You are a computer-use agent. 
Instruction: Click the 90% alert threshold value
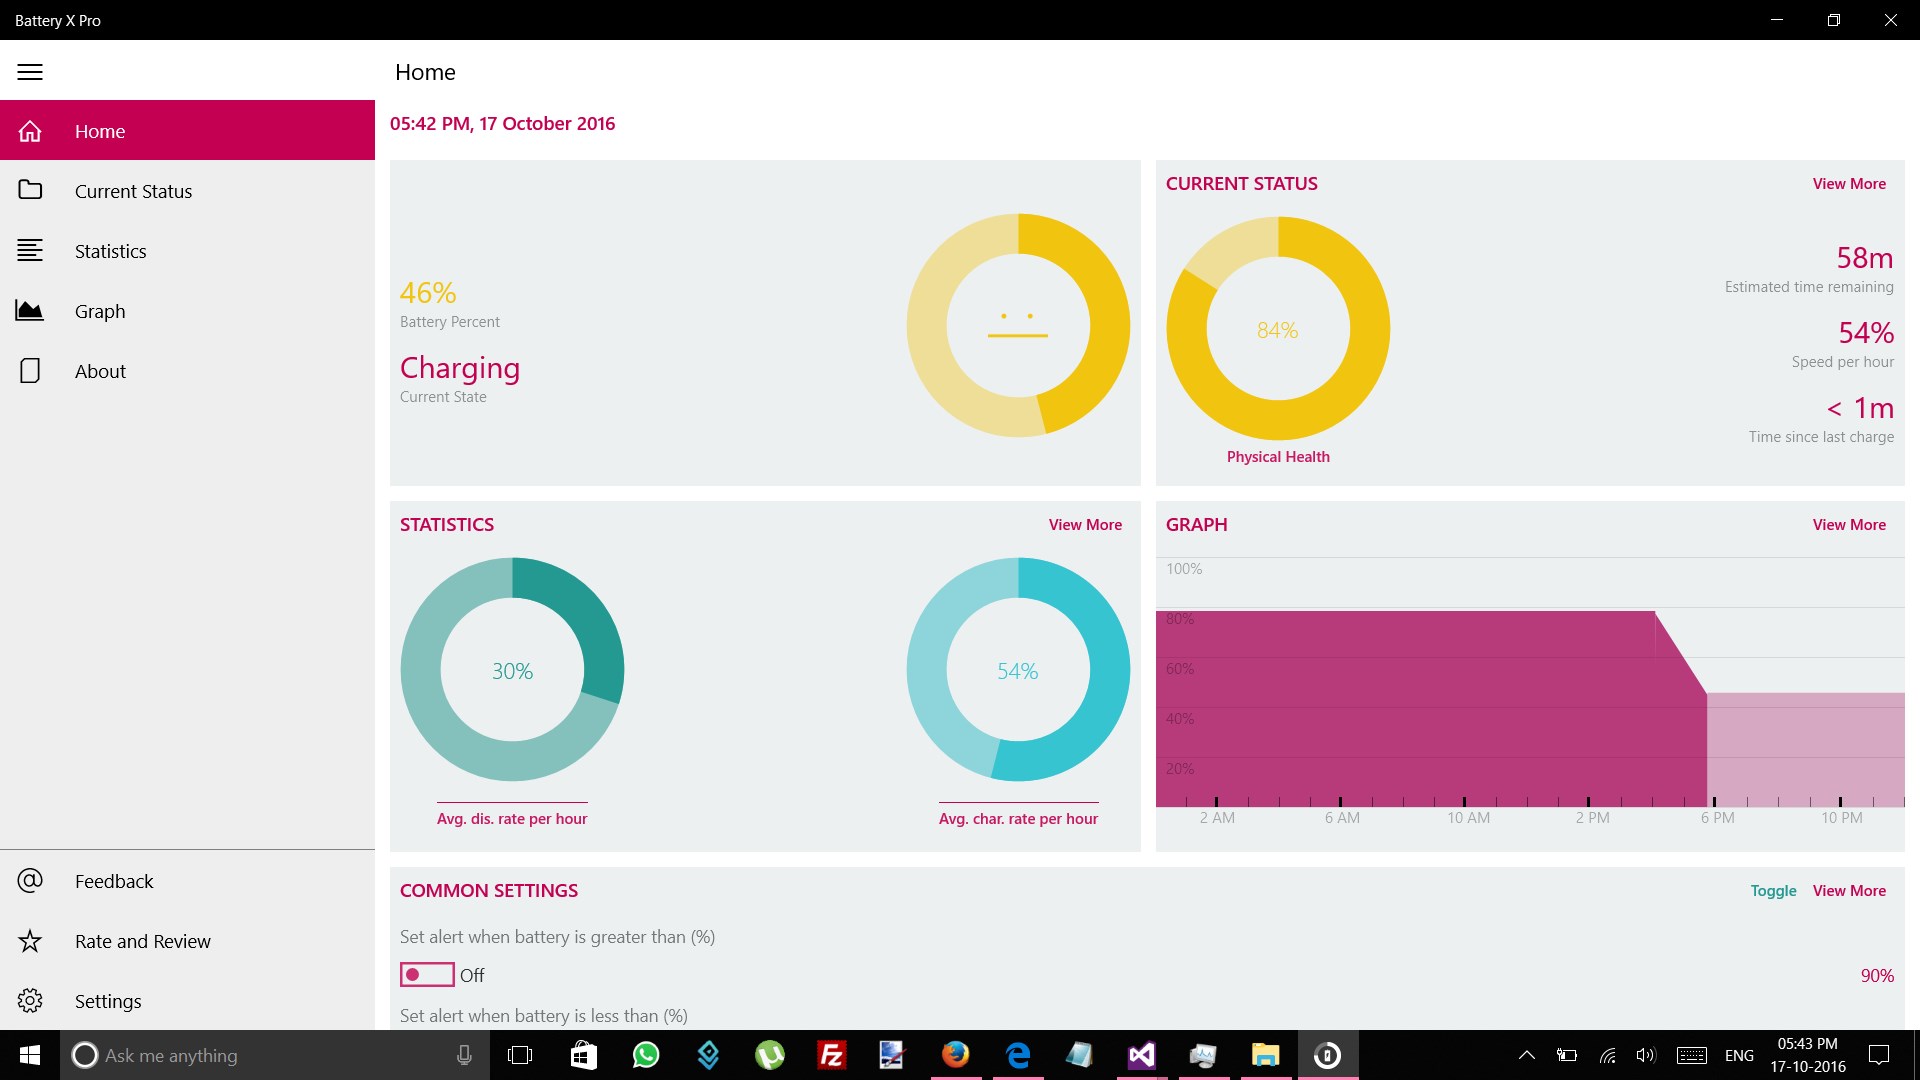coord(1876,976)
